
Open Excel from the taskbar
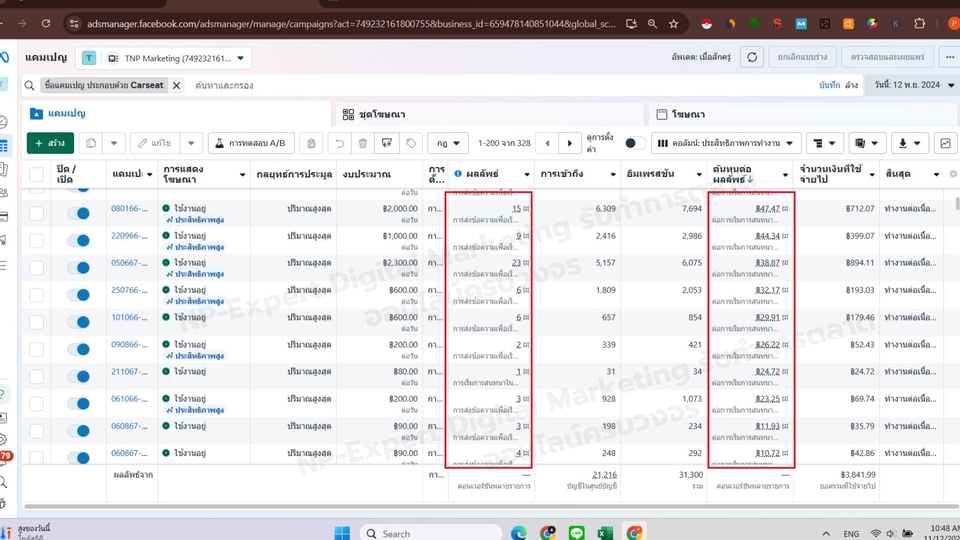[605, 533]
